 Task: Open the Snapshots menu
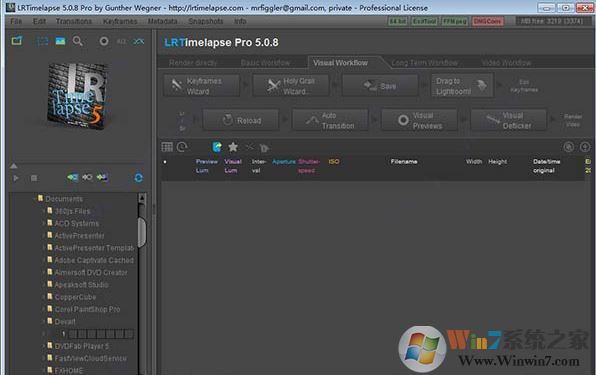point(206,21)
